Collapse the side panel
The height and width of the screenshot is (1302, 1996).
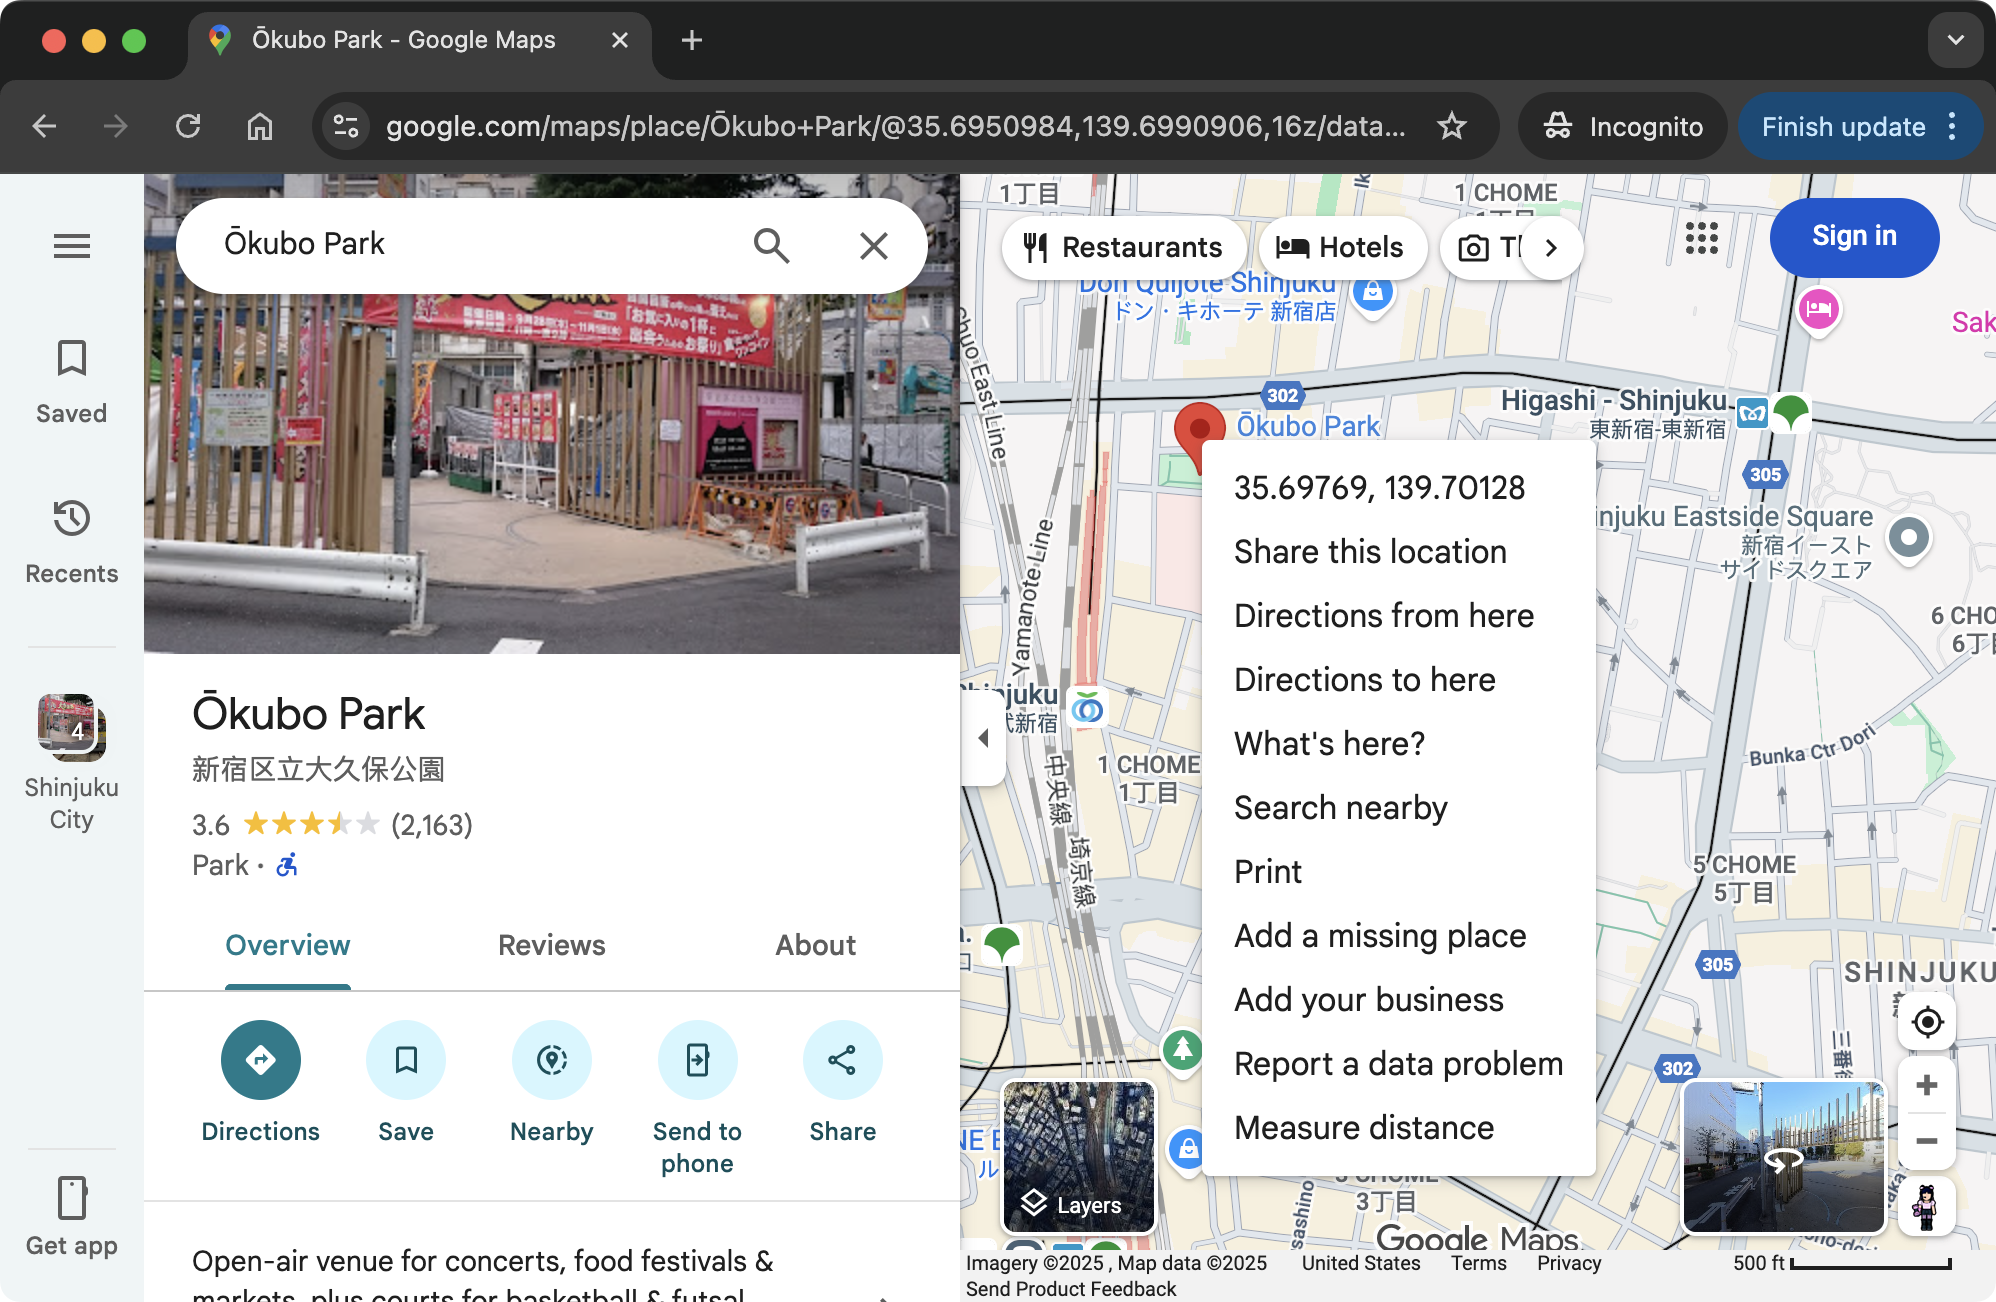[x=984, y=737]
